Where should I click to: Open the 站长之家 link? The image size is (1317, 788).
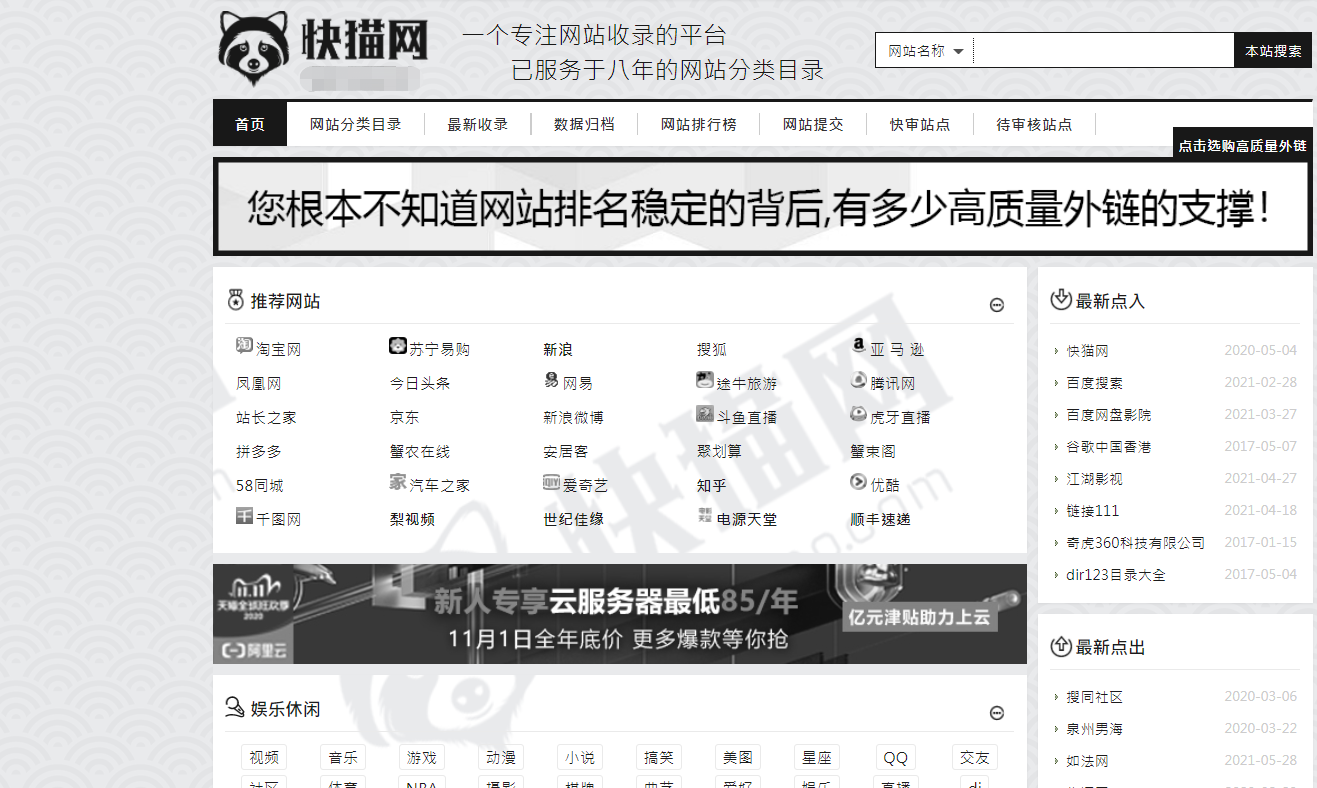[x=266, y=418]
